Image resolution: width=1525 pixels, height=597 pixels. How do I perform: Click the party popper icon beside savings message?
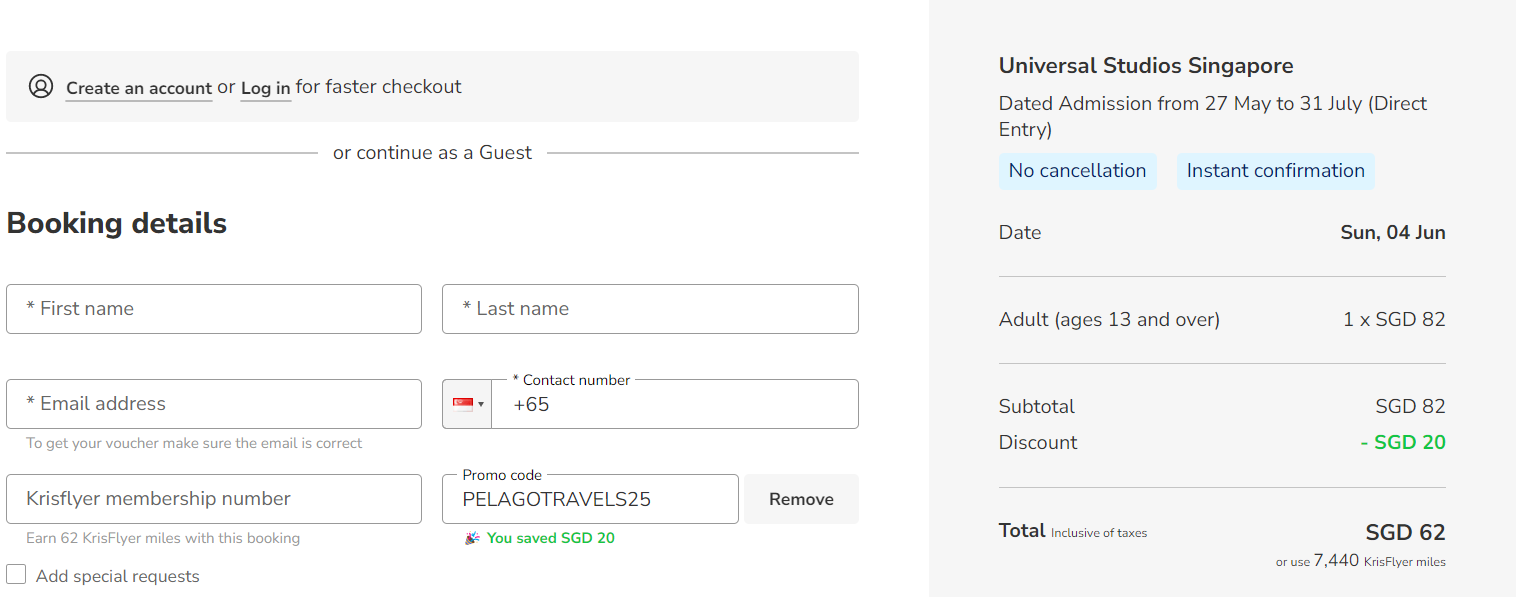click(470, 538)
